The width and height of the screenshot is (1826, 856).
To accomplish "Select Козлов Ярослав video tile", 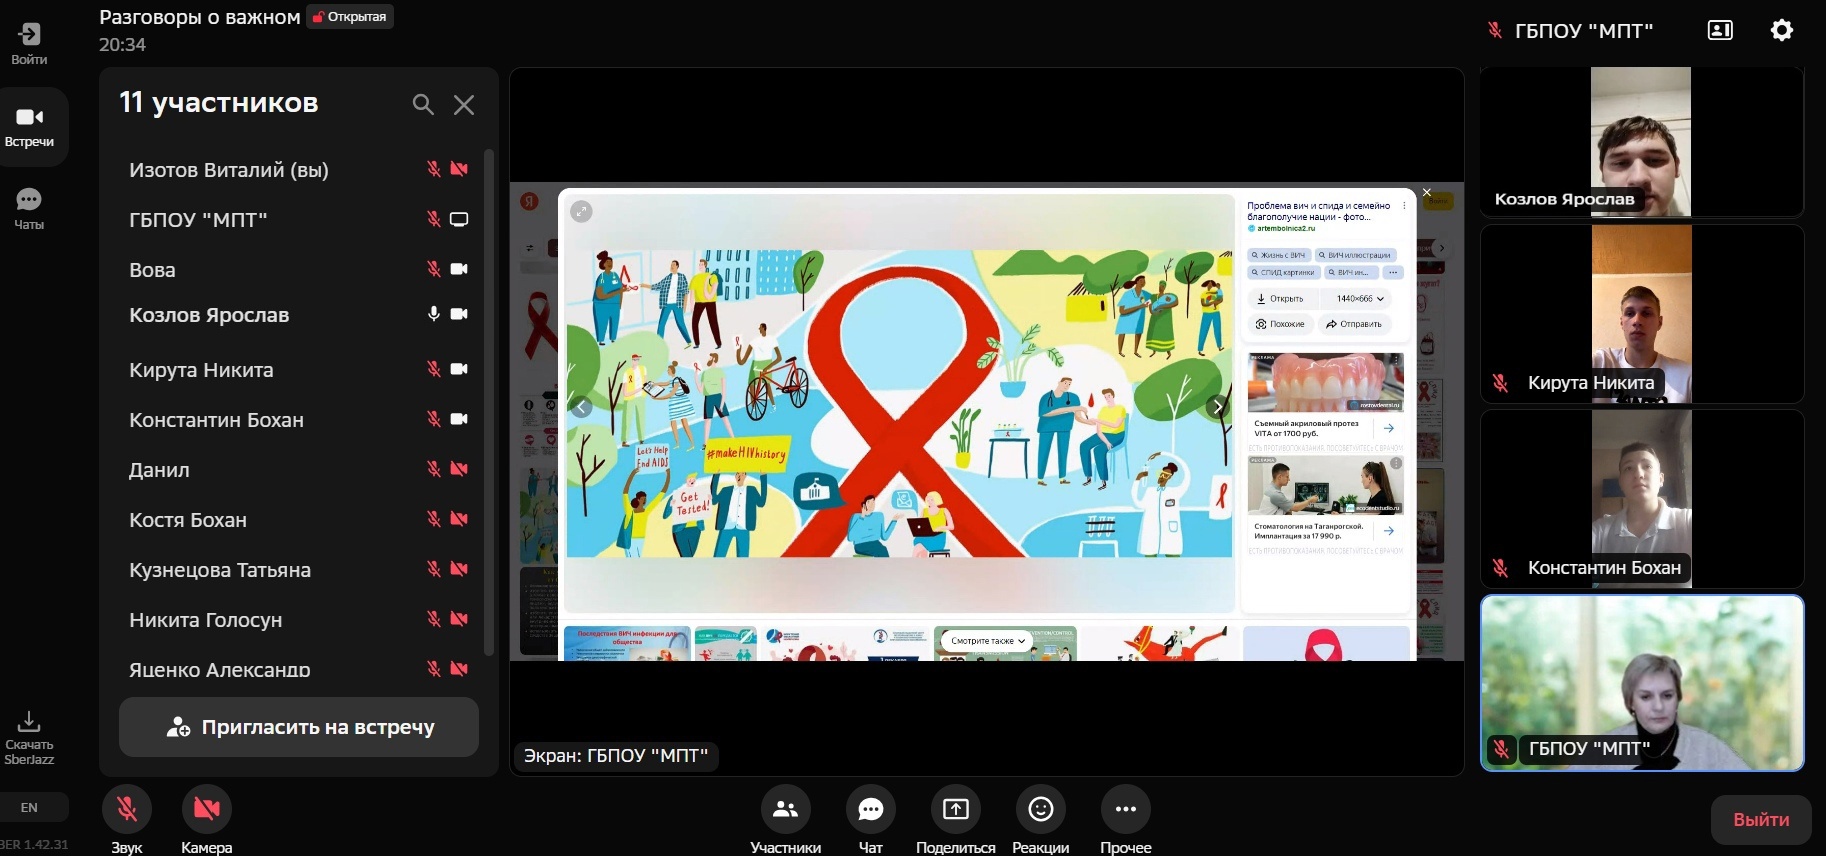I will [x=1642, y=142].
